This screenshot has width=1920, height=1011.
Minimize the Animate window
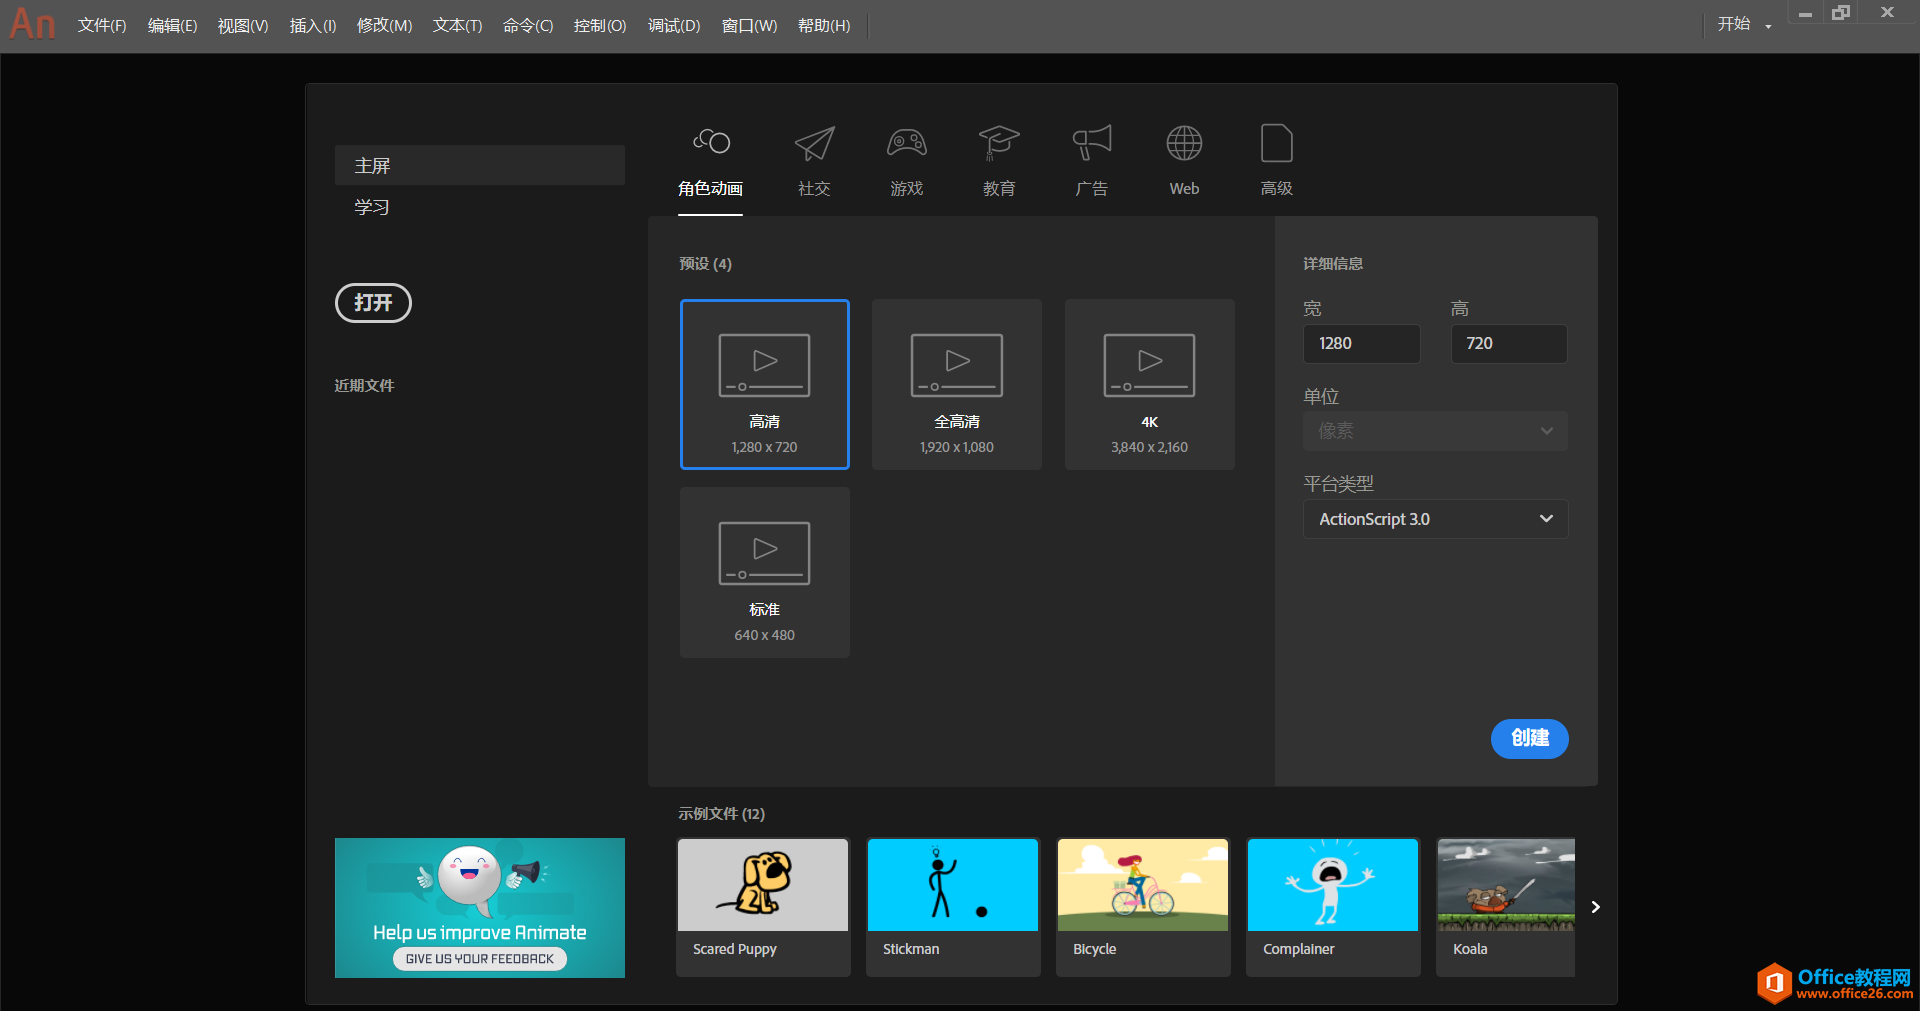click(x=1805, y=13)
